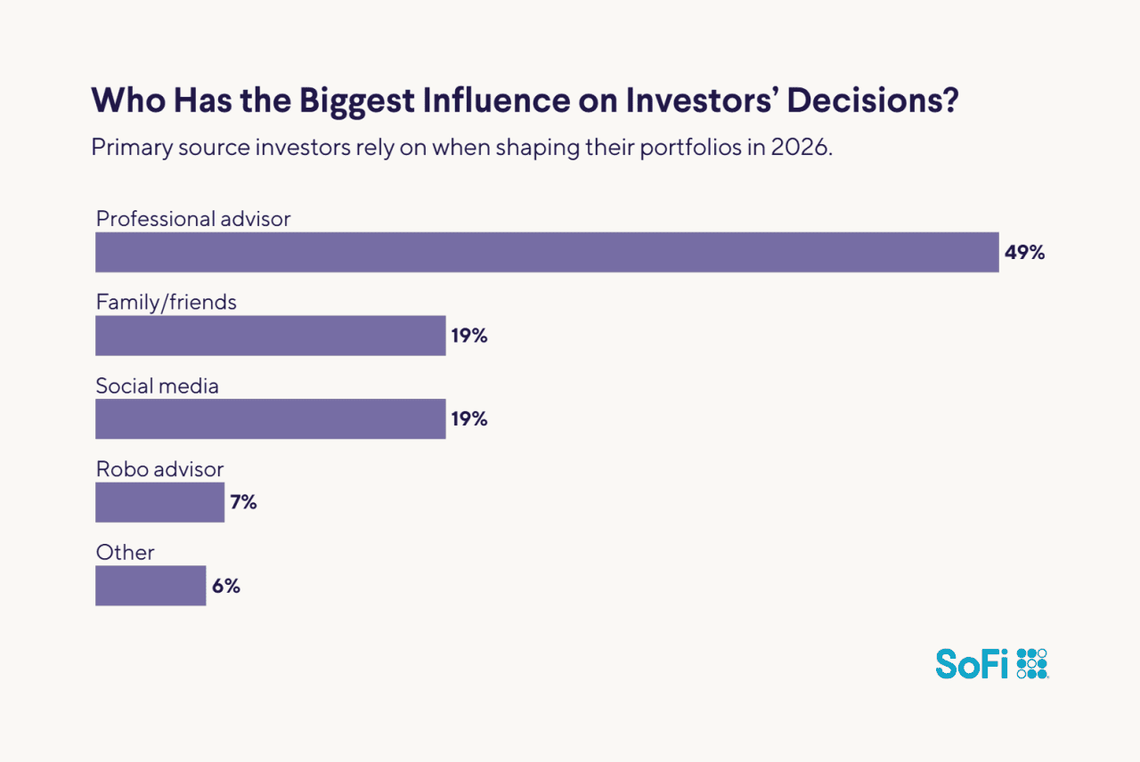Click the 'Social media' category label

[157, 385]
